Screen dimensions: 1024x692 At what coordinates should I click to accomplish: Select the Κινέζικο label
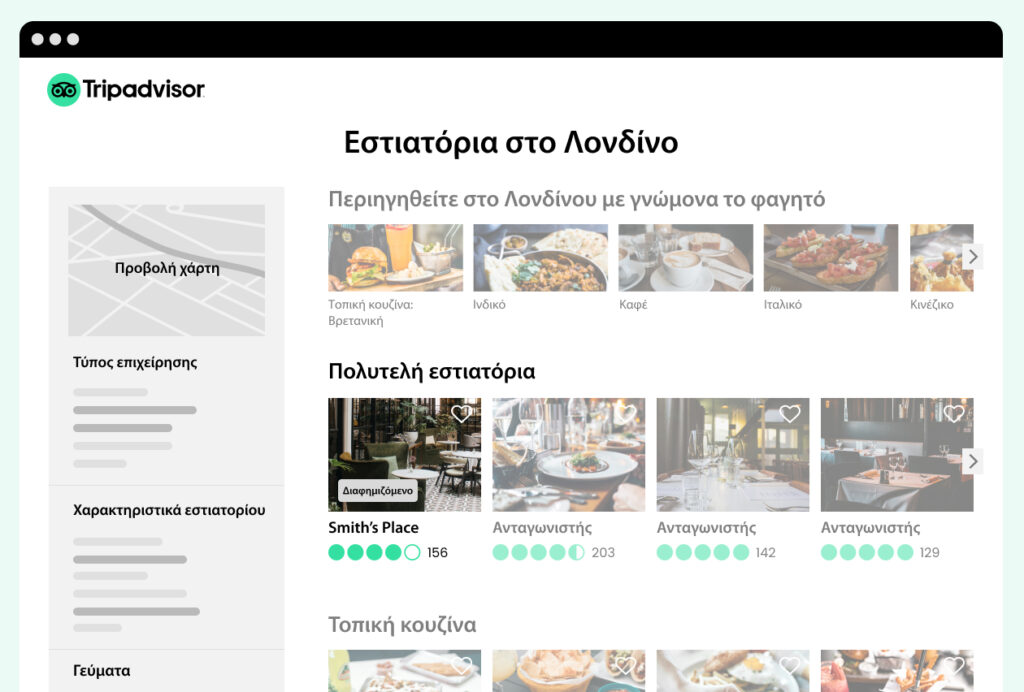pyautogui.click(x=932, y=304)
